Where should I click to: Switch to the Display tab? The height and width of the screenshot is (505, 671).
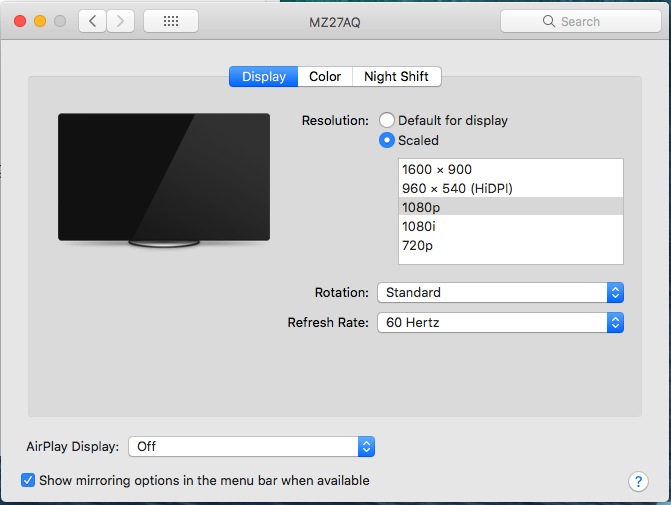[264, 77]
